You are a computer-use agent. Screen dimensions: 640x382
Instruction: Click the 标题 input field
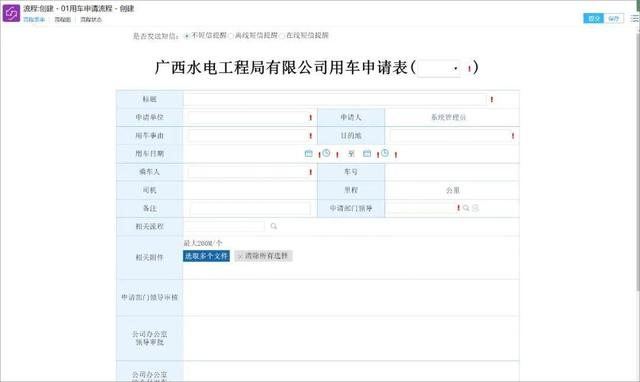336,99
